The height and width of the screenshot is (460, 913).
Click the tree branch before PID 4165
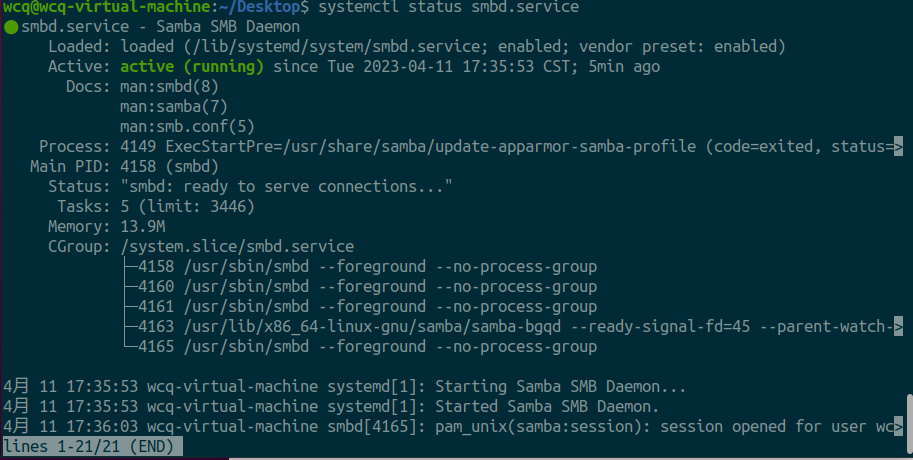tap(131, 346)
